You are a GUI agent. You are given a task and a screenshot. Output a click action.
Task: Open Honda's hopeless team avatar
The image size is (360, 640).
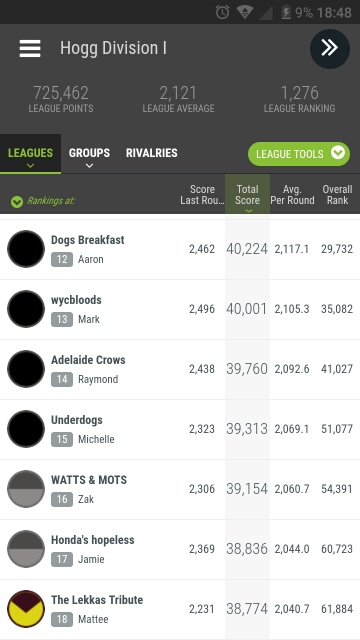point(26,549)
